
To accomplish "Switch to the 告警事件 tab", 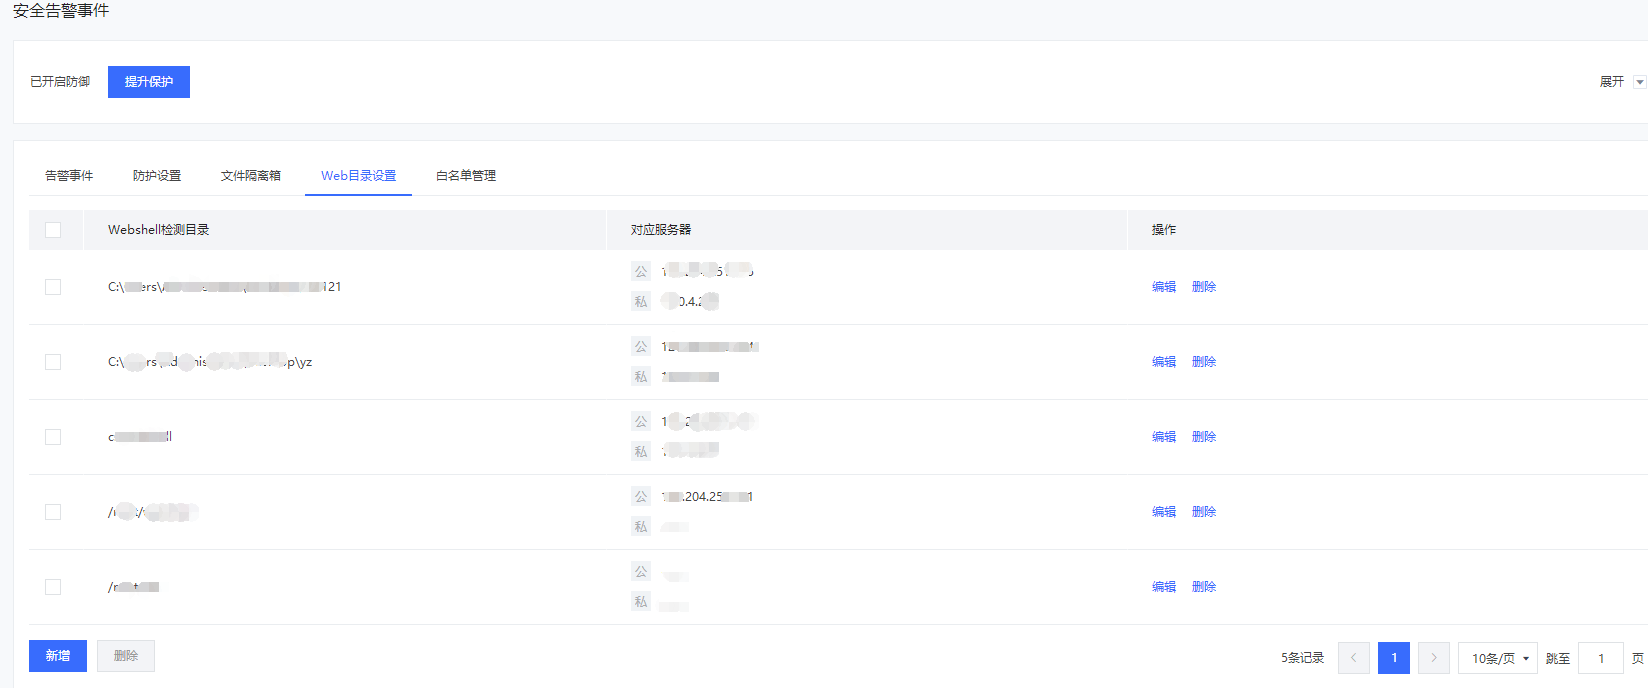I will pos(69,176).
